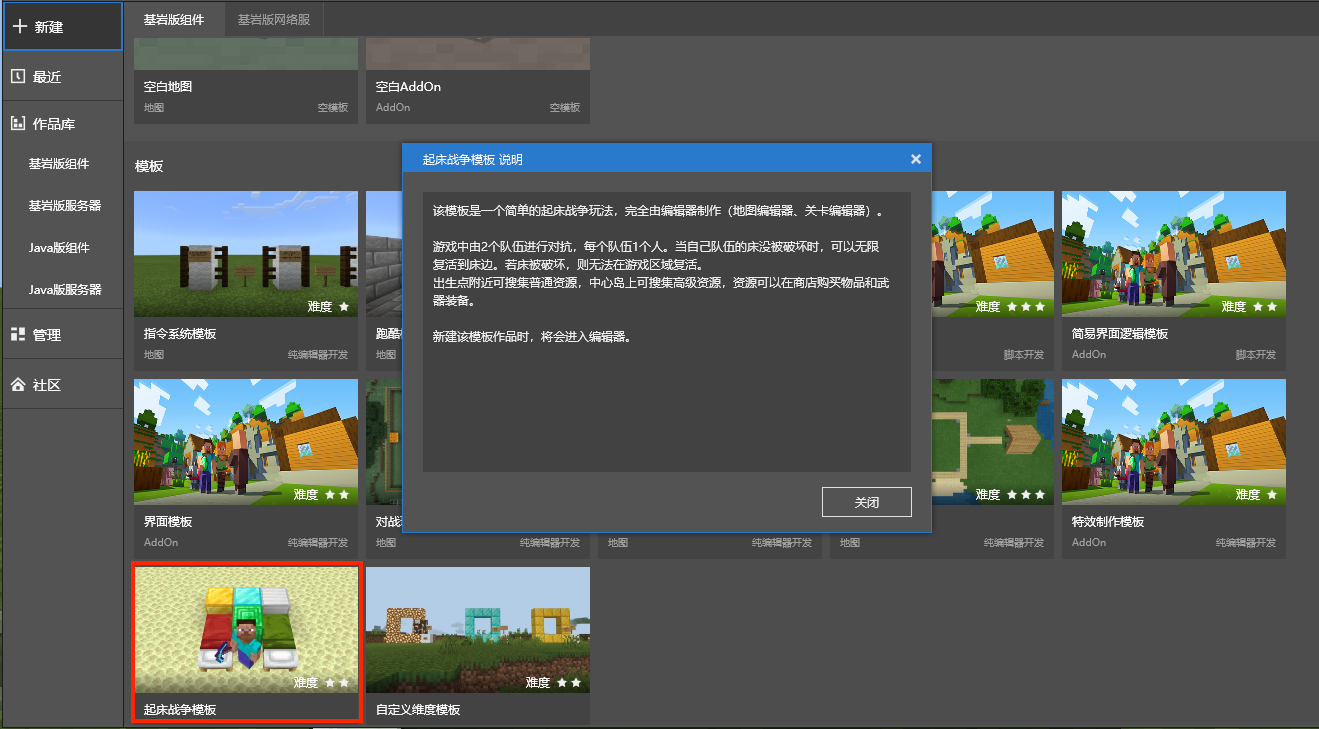The width and height of the screenshot is (1319, 729).
Task: Click the 空白地图 title text
Action: point(168,87)
